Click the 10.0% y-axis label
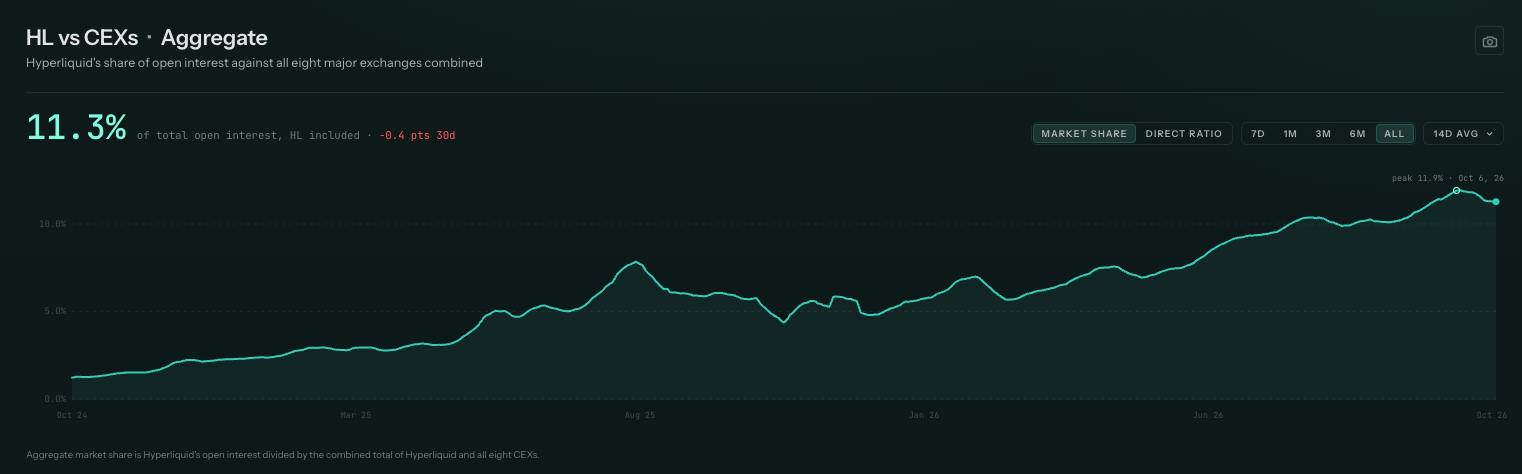This screenshot has height=474, width=1522. [53, 224]
